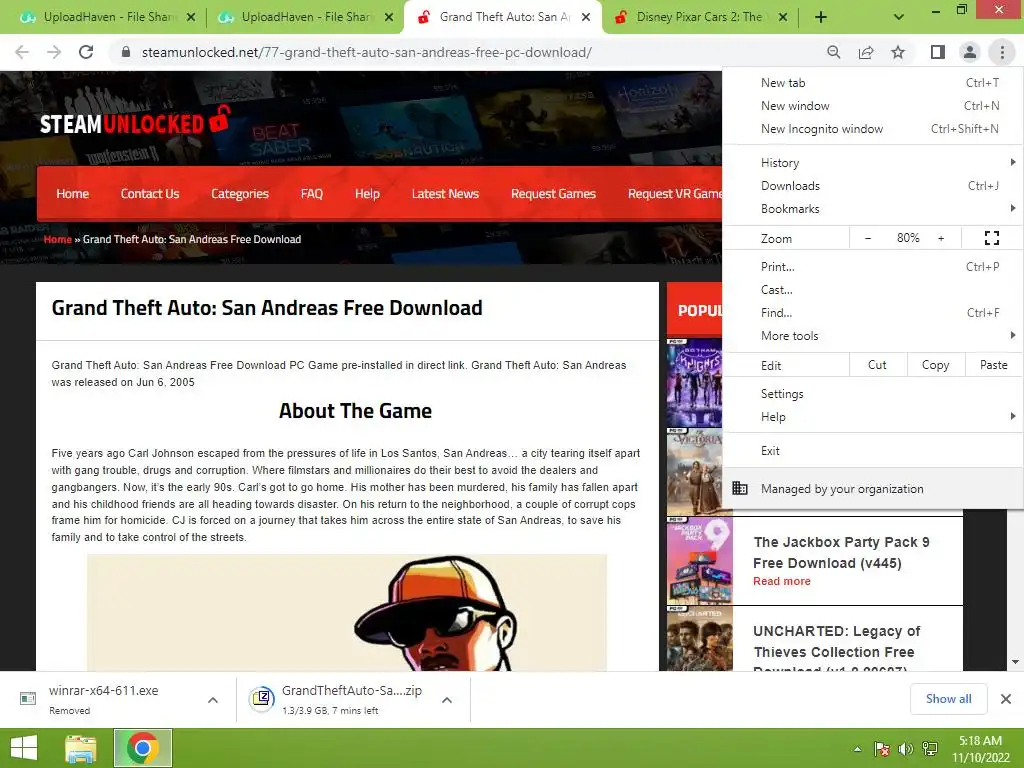Expand the Bookmarks submenu
Screen dimensions: 1024x768
point(872,208)
